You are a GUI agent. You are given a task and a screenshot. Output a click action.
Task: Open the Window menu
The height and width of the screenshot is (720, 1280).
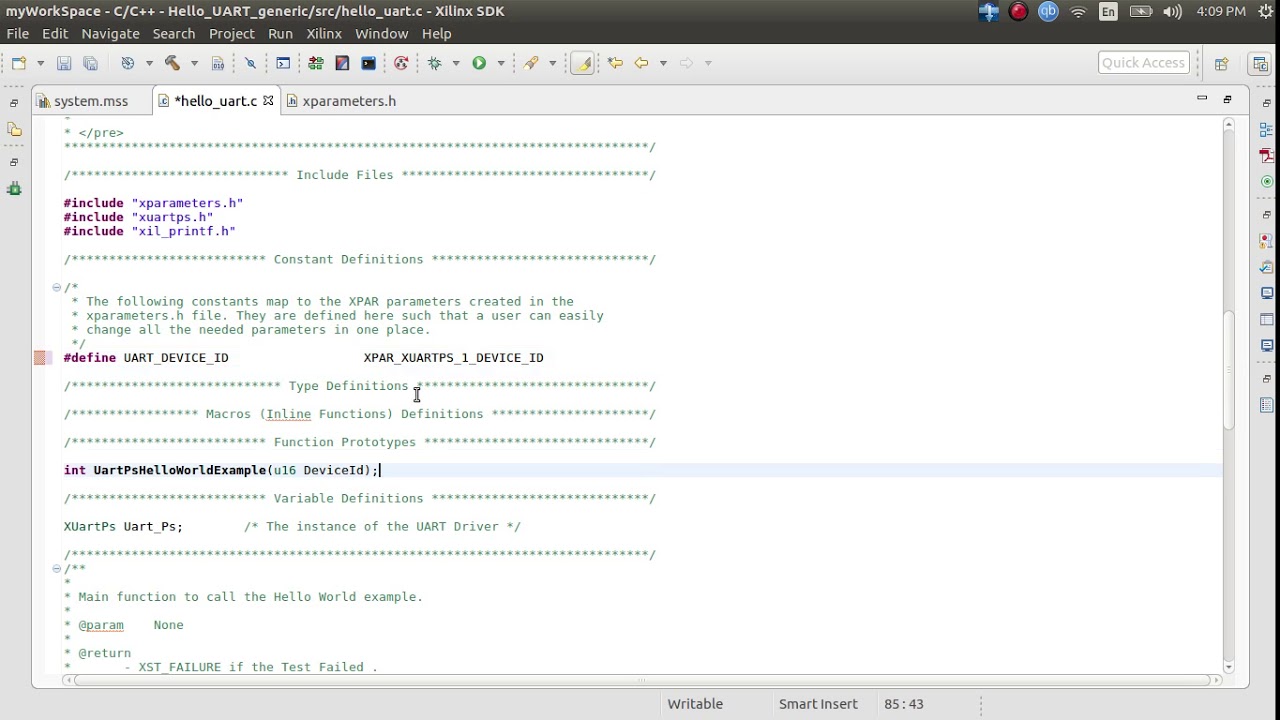[x=381, y=33]
